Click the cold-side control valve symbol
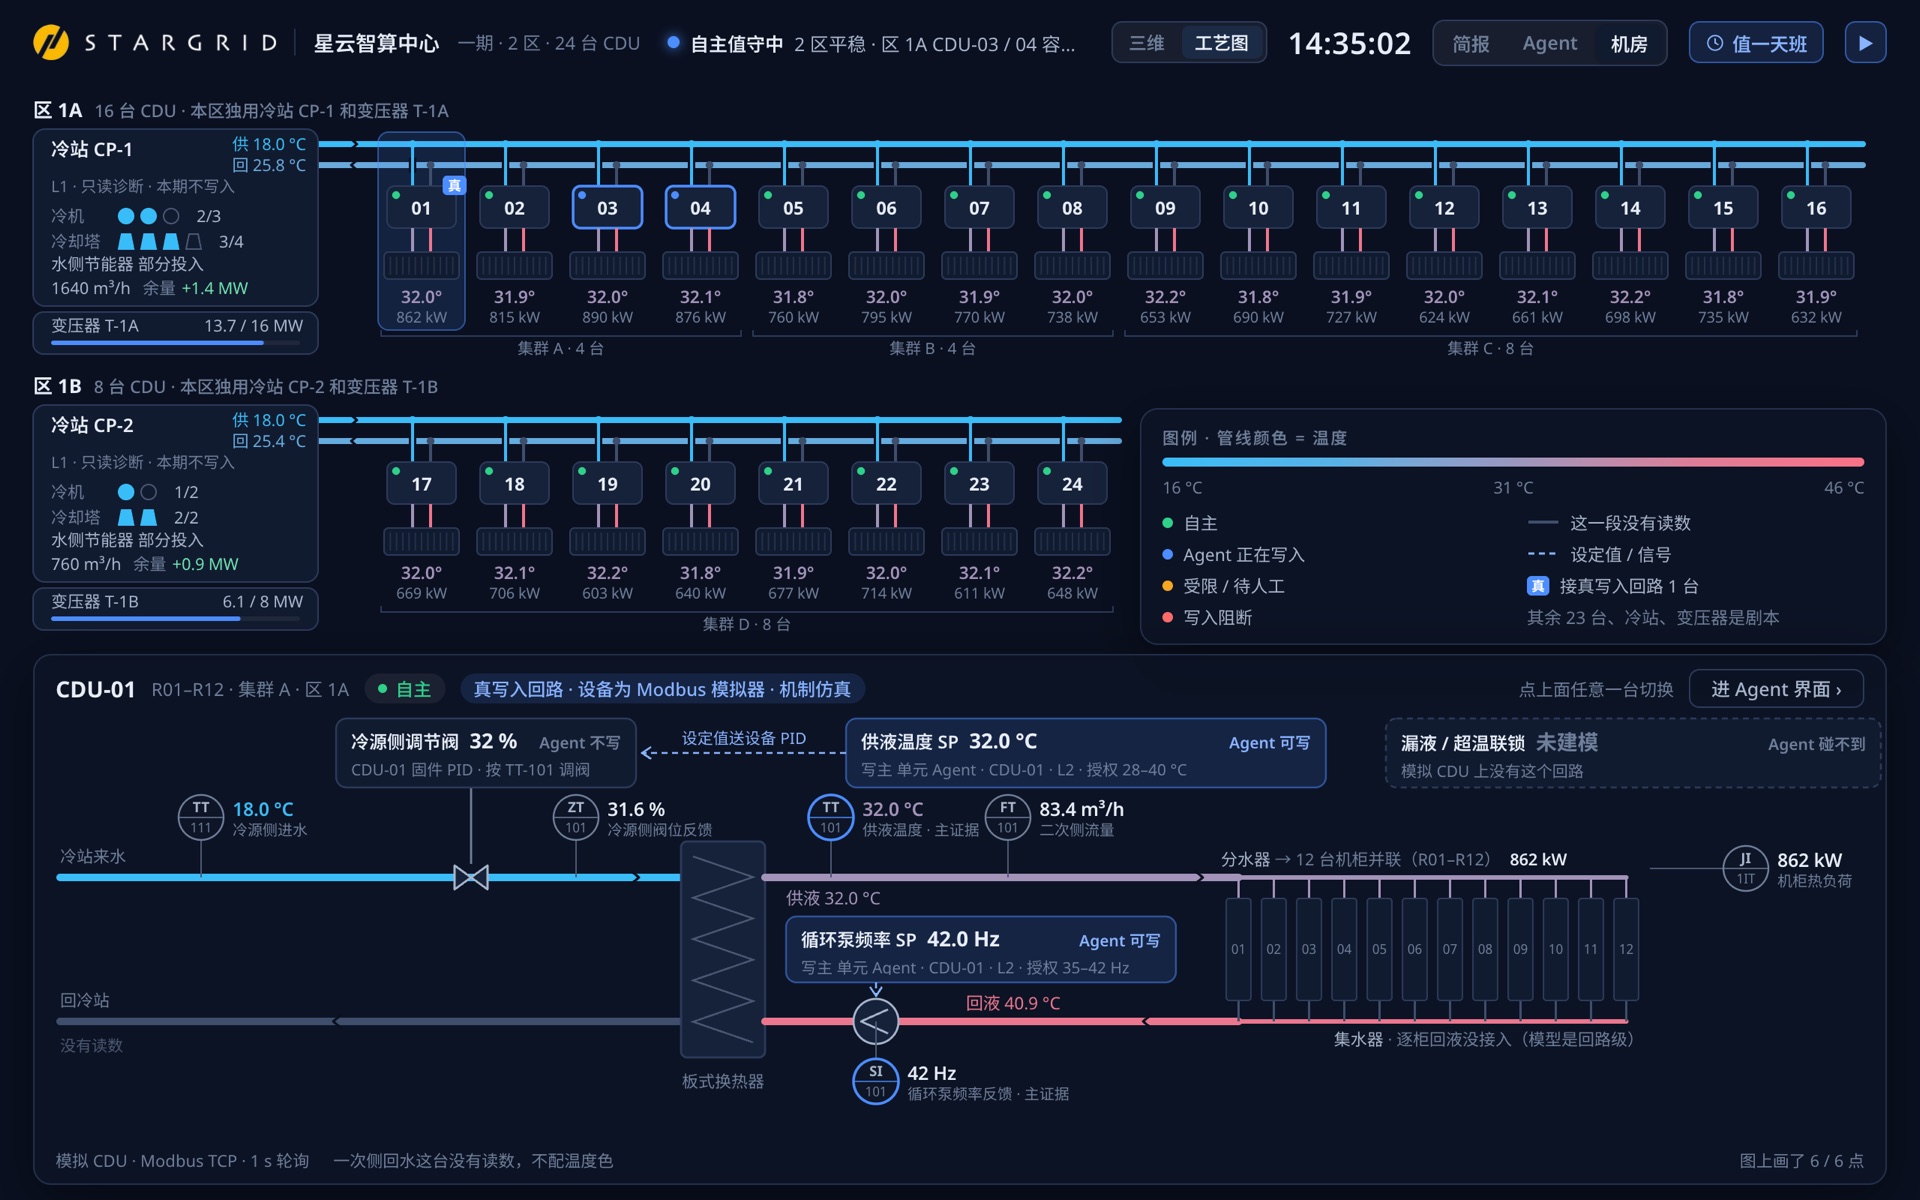Screen dimensions: 1920x1200 point(470,877)
